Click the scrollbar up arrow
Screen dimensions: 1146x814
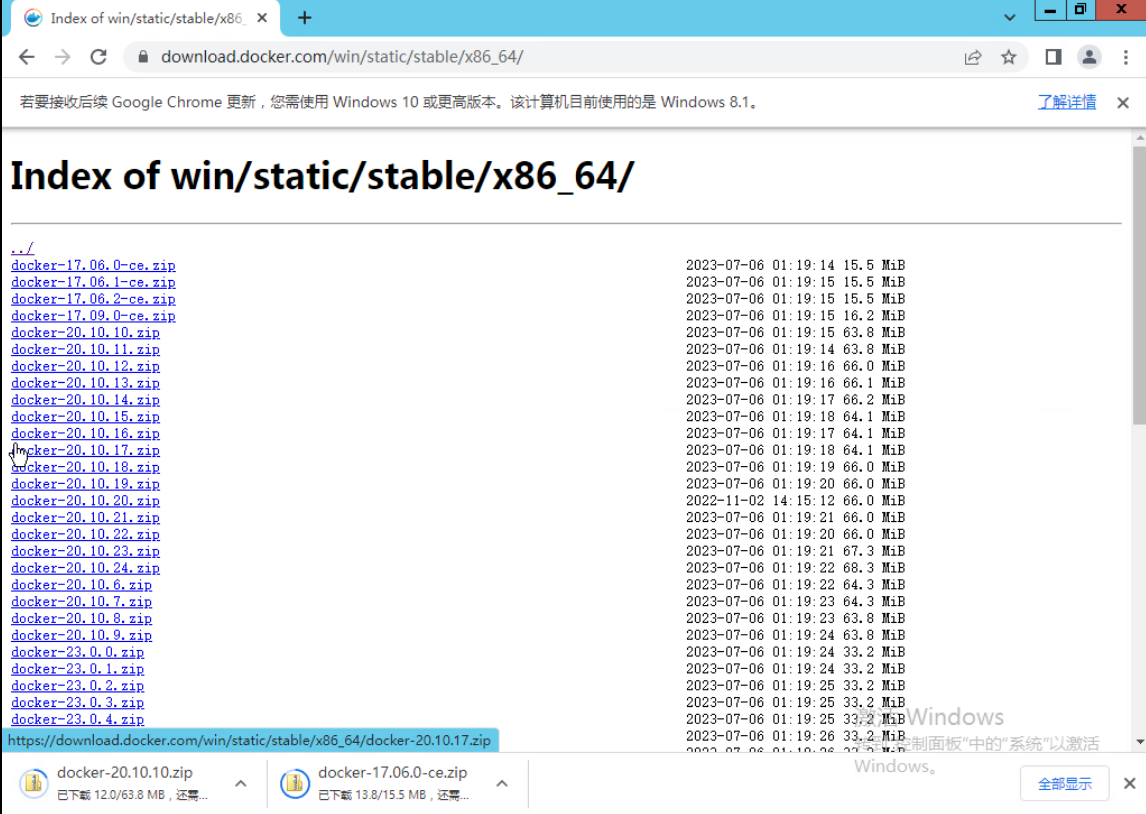coord(1139,137)
